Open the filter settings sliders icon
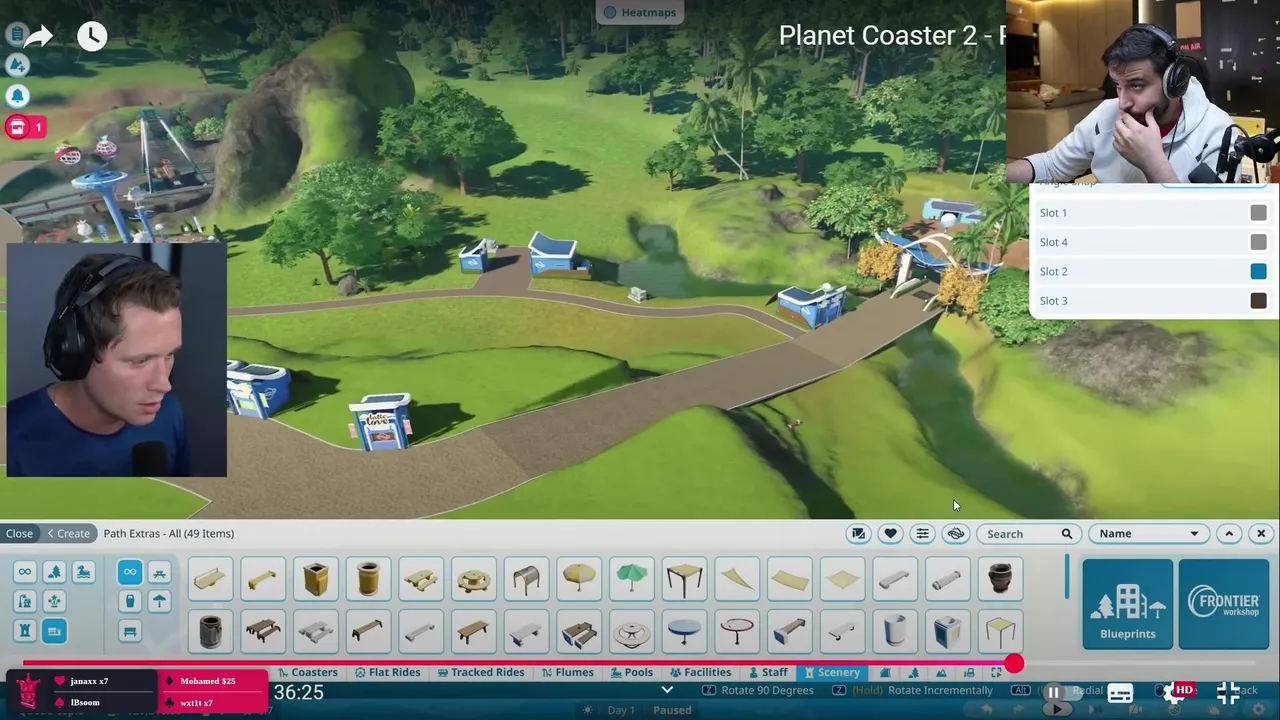Image resolution: width=1280 pixels, height=720 pixels. pos(922,534)
